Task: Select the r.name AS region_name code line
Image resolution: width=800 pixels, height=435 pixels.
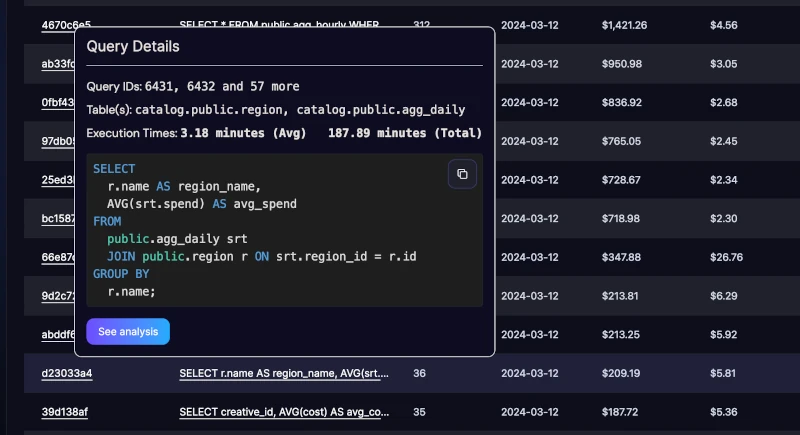Action: click(184, 187)
